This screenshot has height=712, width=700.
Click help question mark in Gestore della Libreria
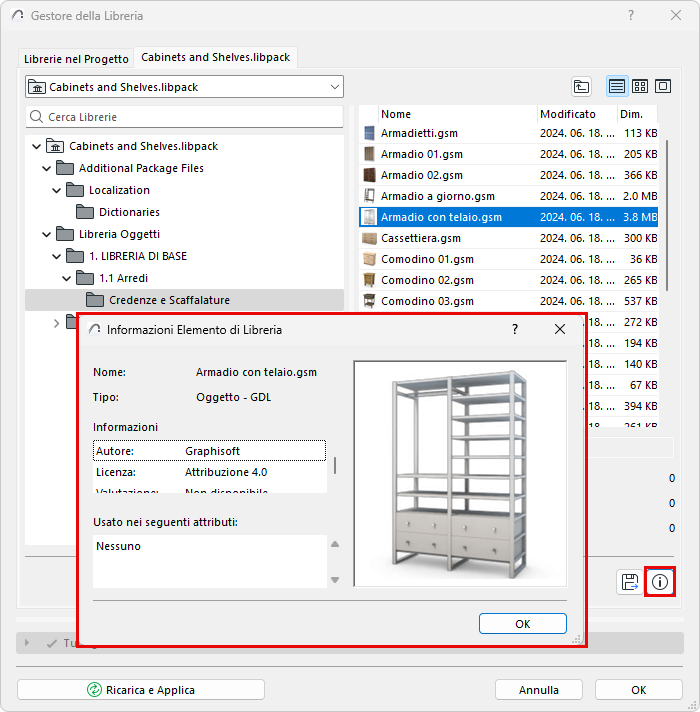click(631, 15)
